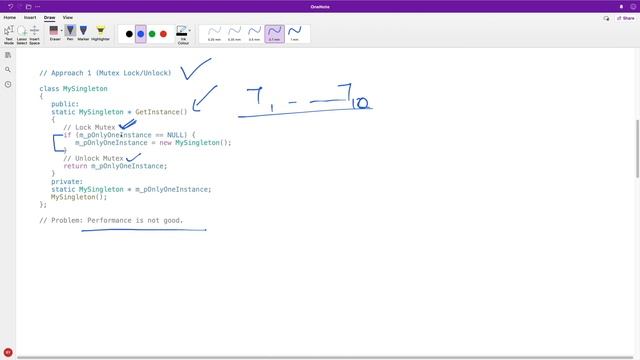Click the "MySingleton();" constructor line under private

[79, 197]
